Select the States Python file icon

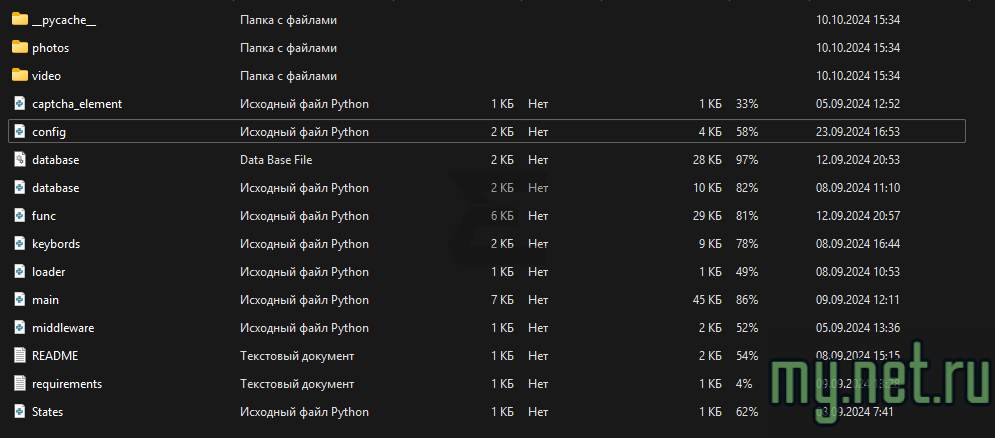[x=19, y=411]
